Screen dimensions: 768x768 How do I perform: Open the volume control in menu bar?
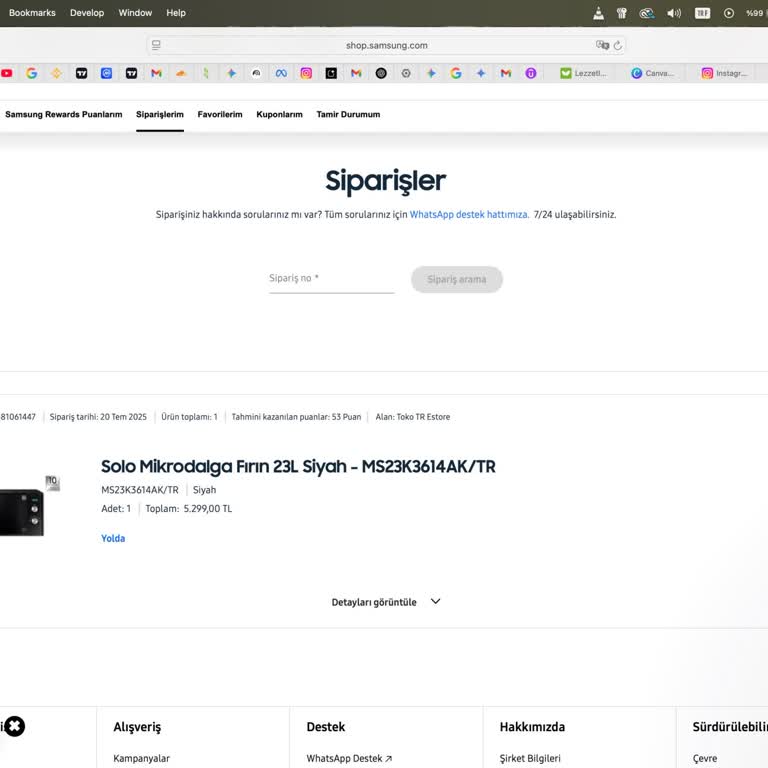tap(674, 13)
